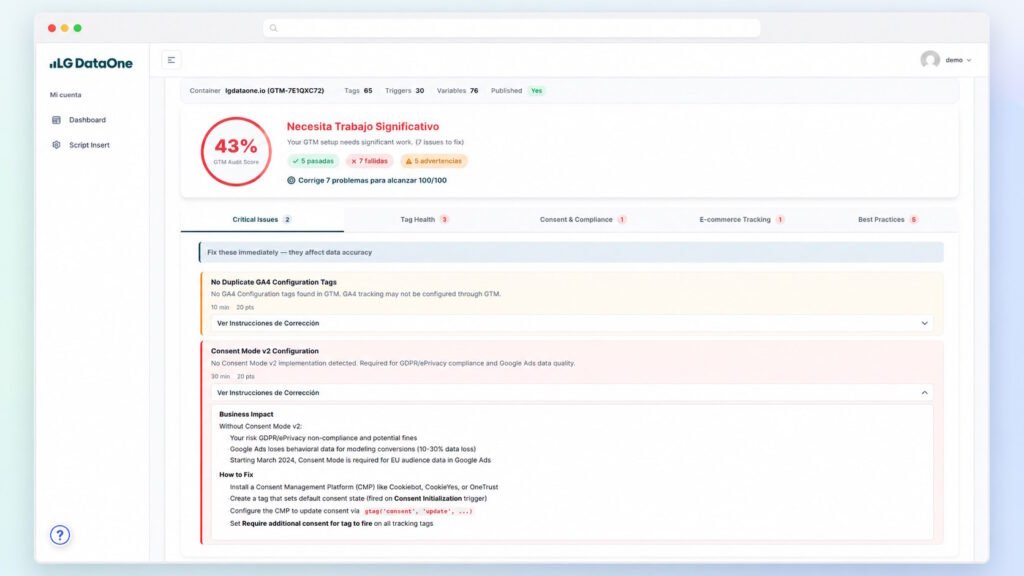
Task: Click the 7 fallidas badge
Action: [369, 161]
